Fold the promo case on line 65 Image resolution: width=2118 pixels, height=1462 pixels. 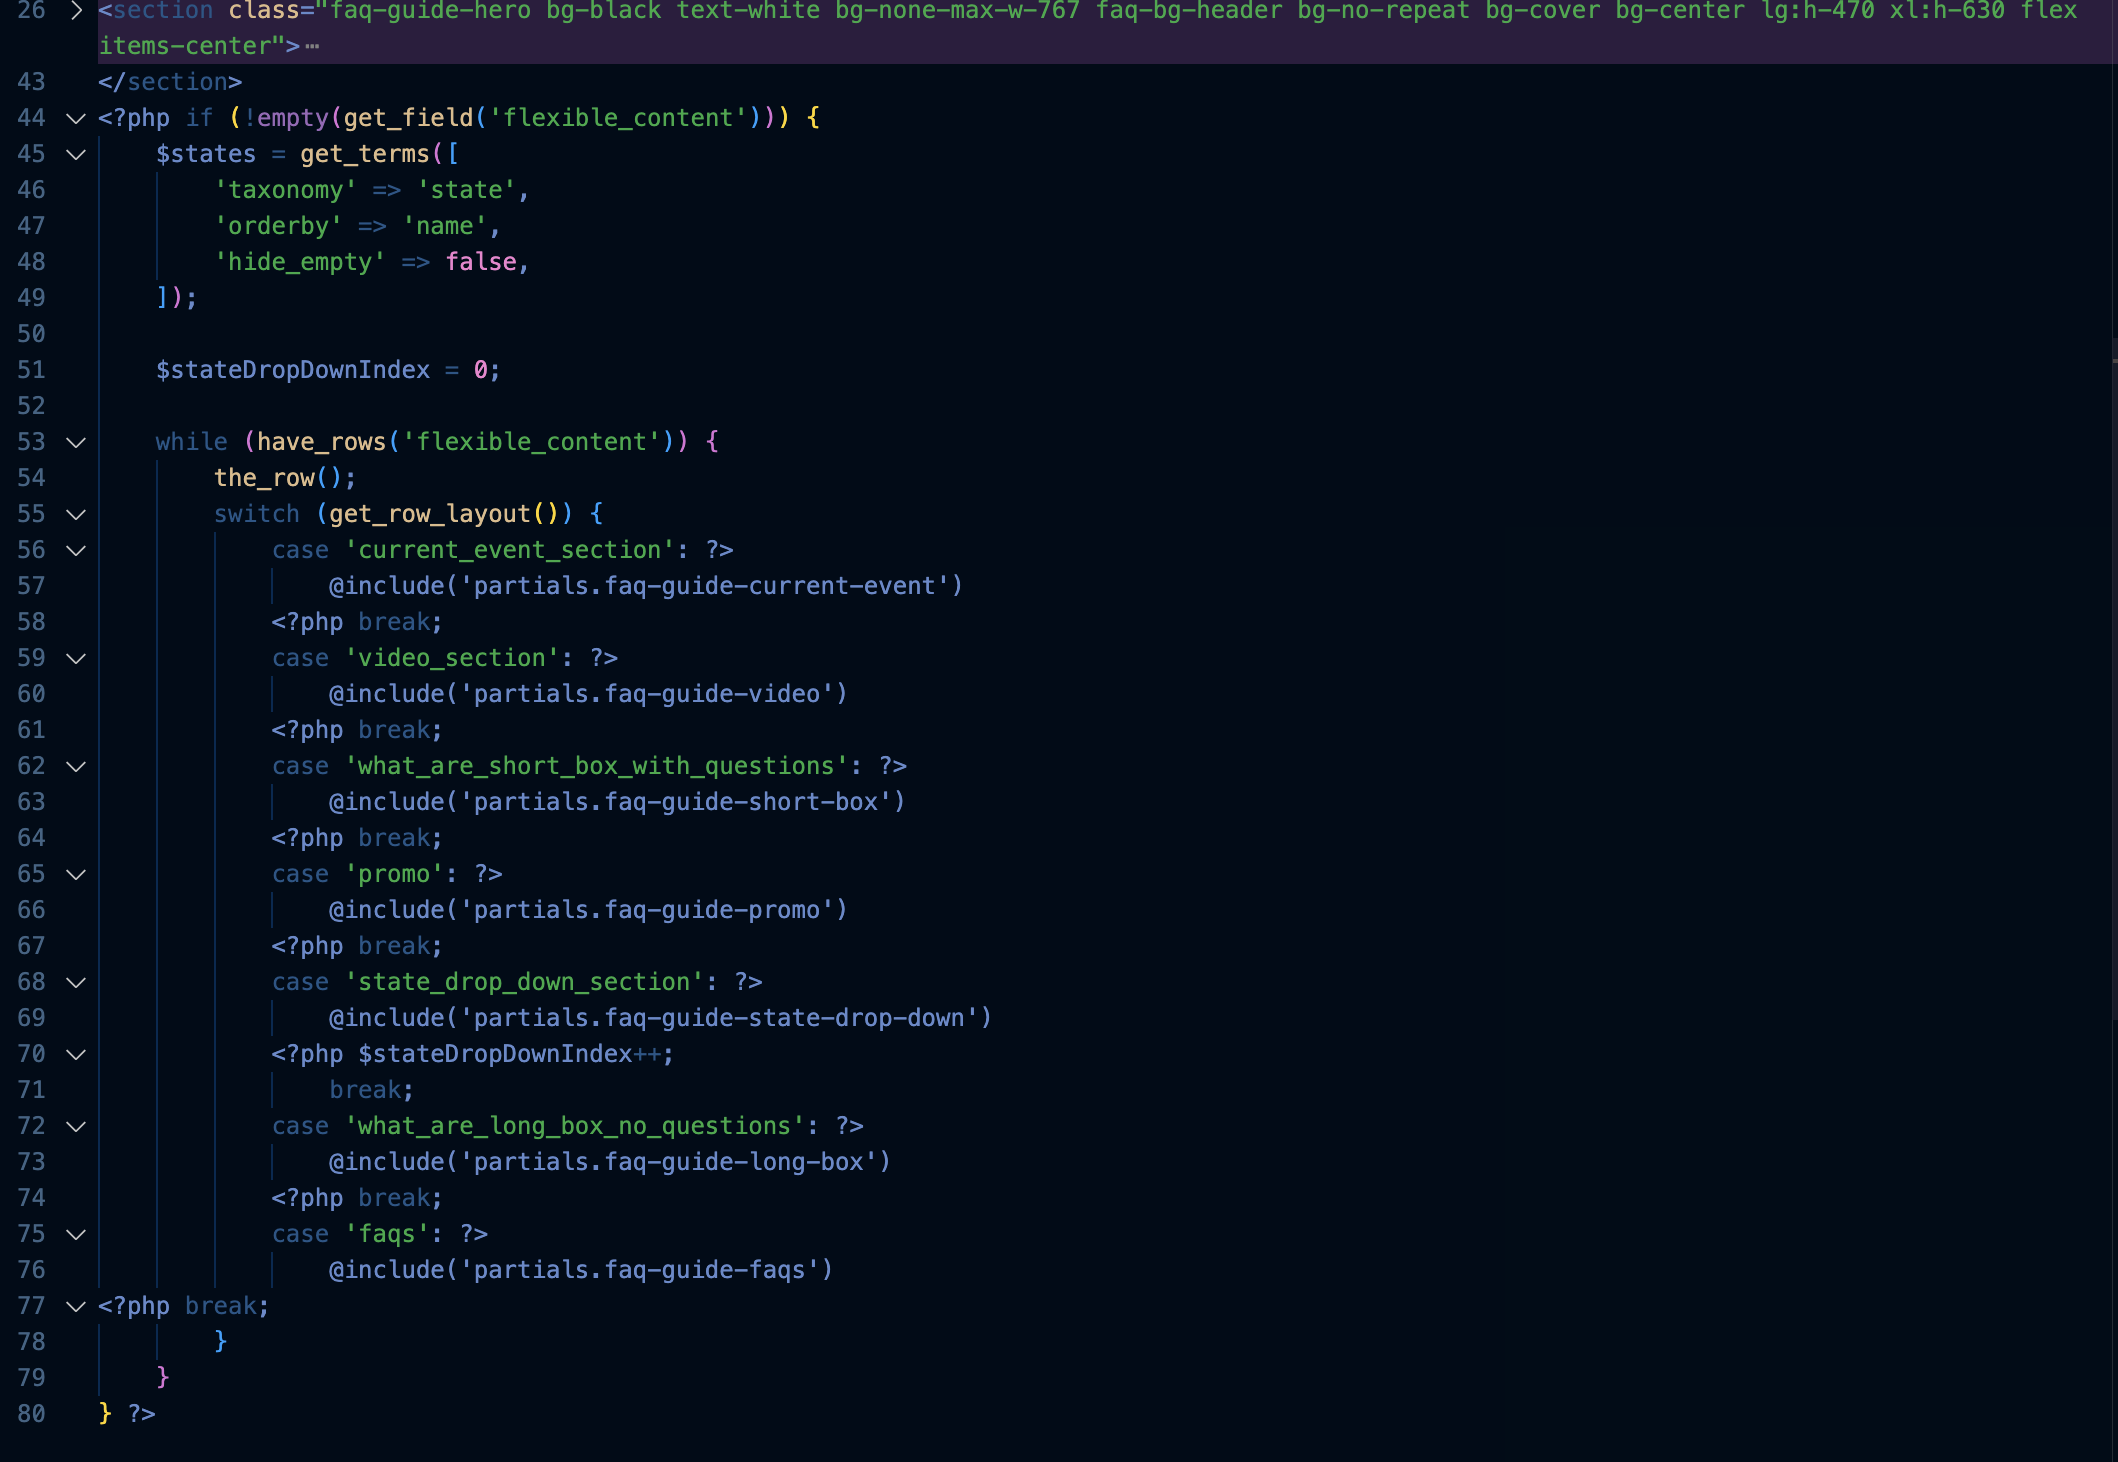tap(76, 874)
